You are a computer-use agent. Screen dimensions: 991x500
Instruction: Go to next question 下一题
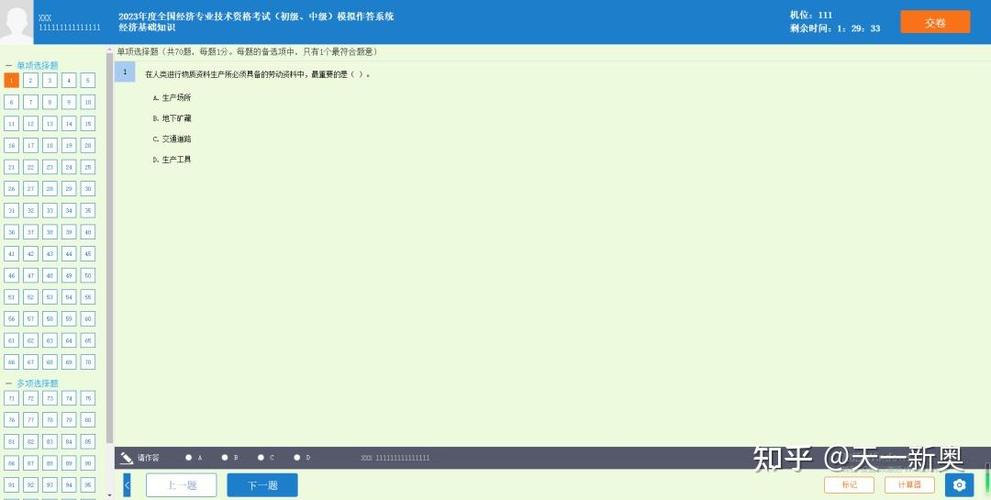pyautogui.click(x=262, y=485)
